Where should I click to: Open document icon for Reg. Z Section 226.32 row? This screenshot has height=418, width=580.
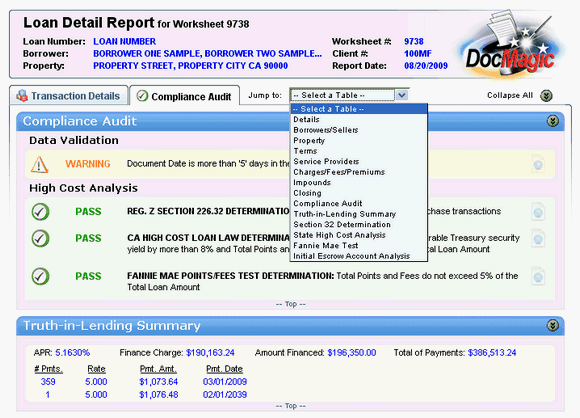tap(538, 212)
